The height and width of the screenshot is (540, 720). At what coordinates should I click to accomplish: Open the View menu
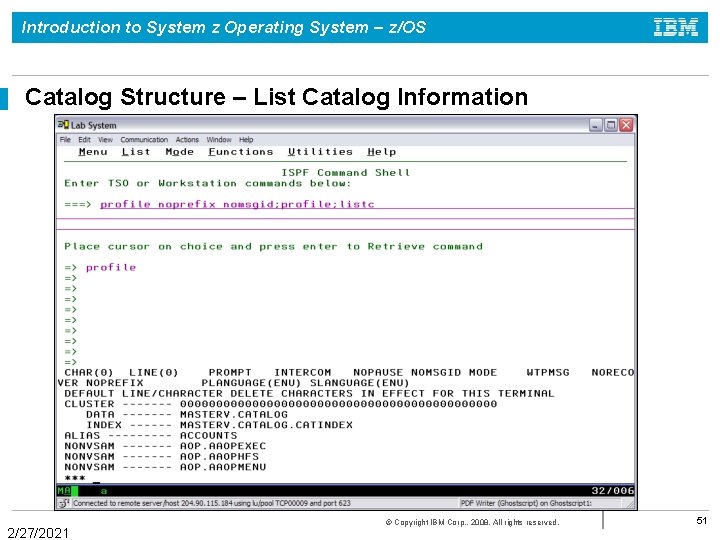[105, 140]
